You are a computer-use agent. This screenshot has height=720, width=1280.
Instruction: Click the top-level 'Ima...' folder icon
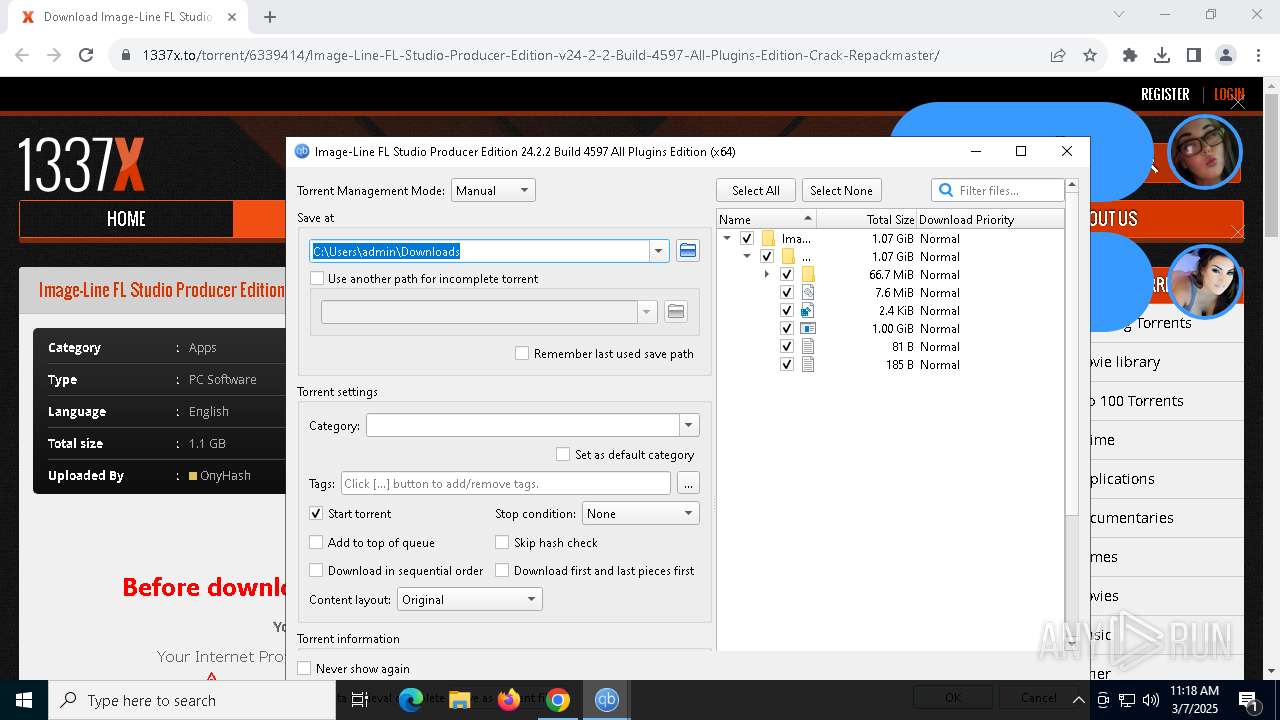(x=768, y=239)
